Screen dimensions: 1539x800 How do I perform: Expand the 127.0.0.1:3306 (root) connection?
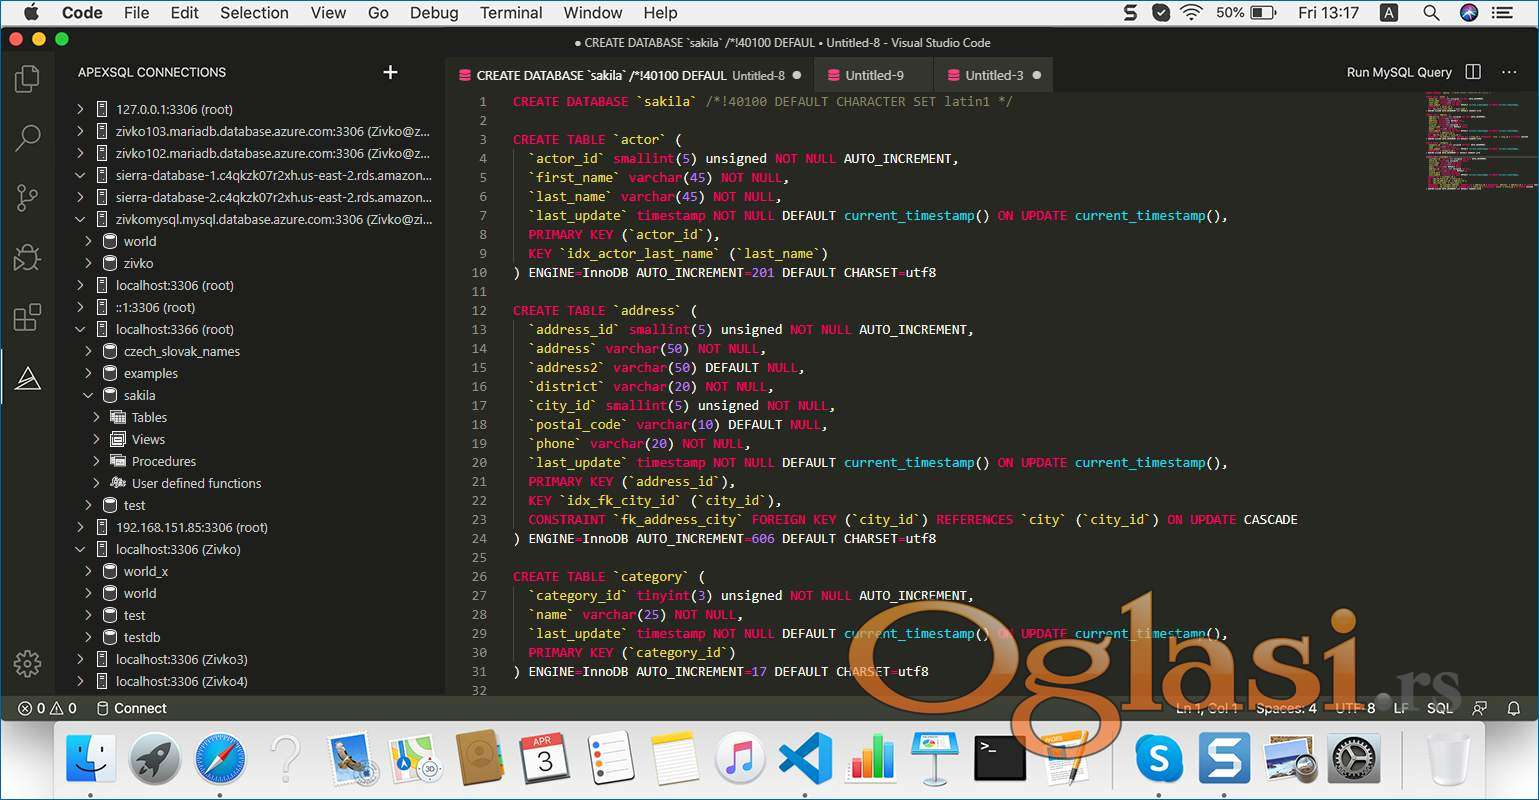[x=80, y=109]
